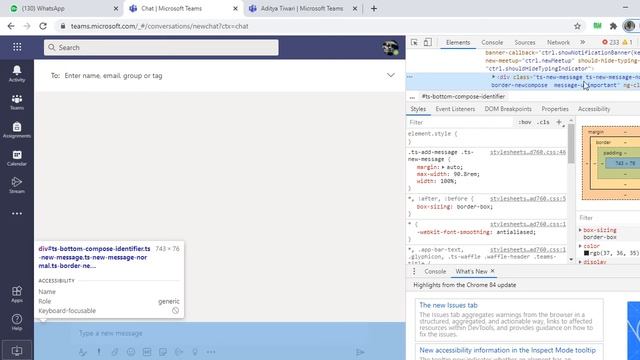This screenshot has height=360, width=640.
Task: Open the Apps store in sidebar
Action: click(x=17, y=294)
